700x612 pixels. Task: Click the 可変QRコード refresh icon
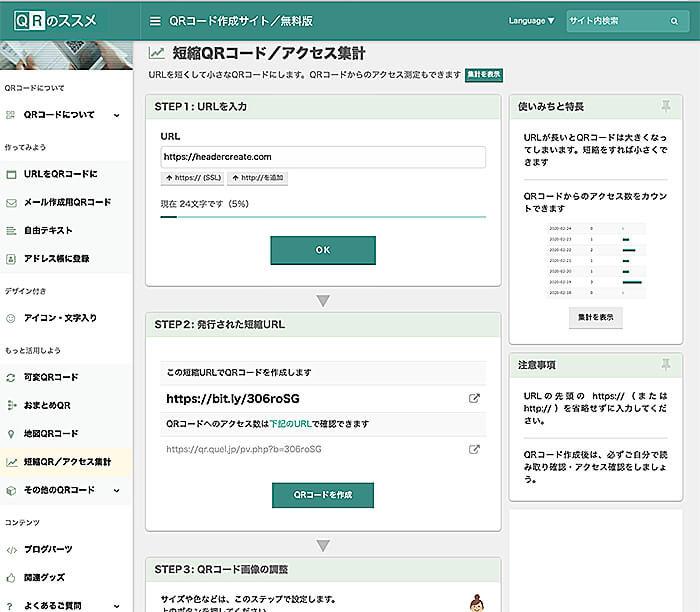pos(11,378)
